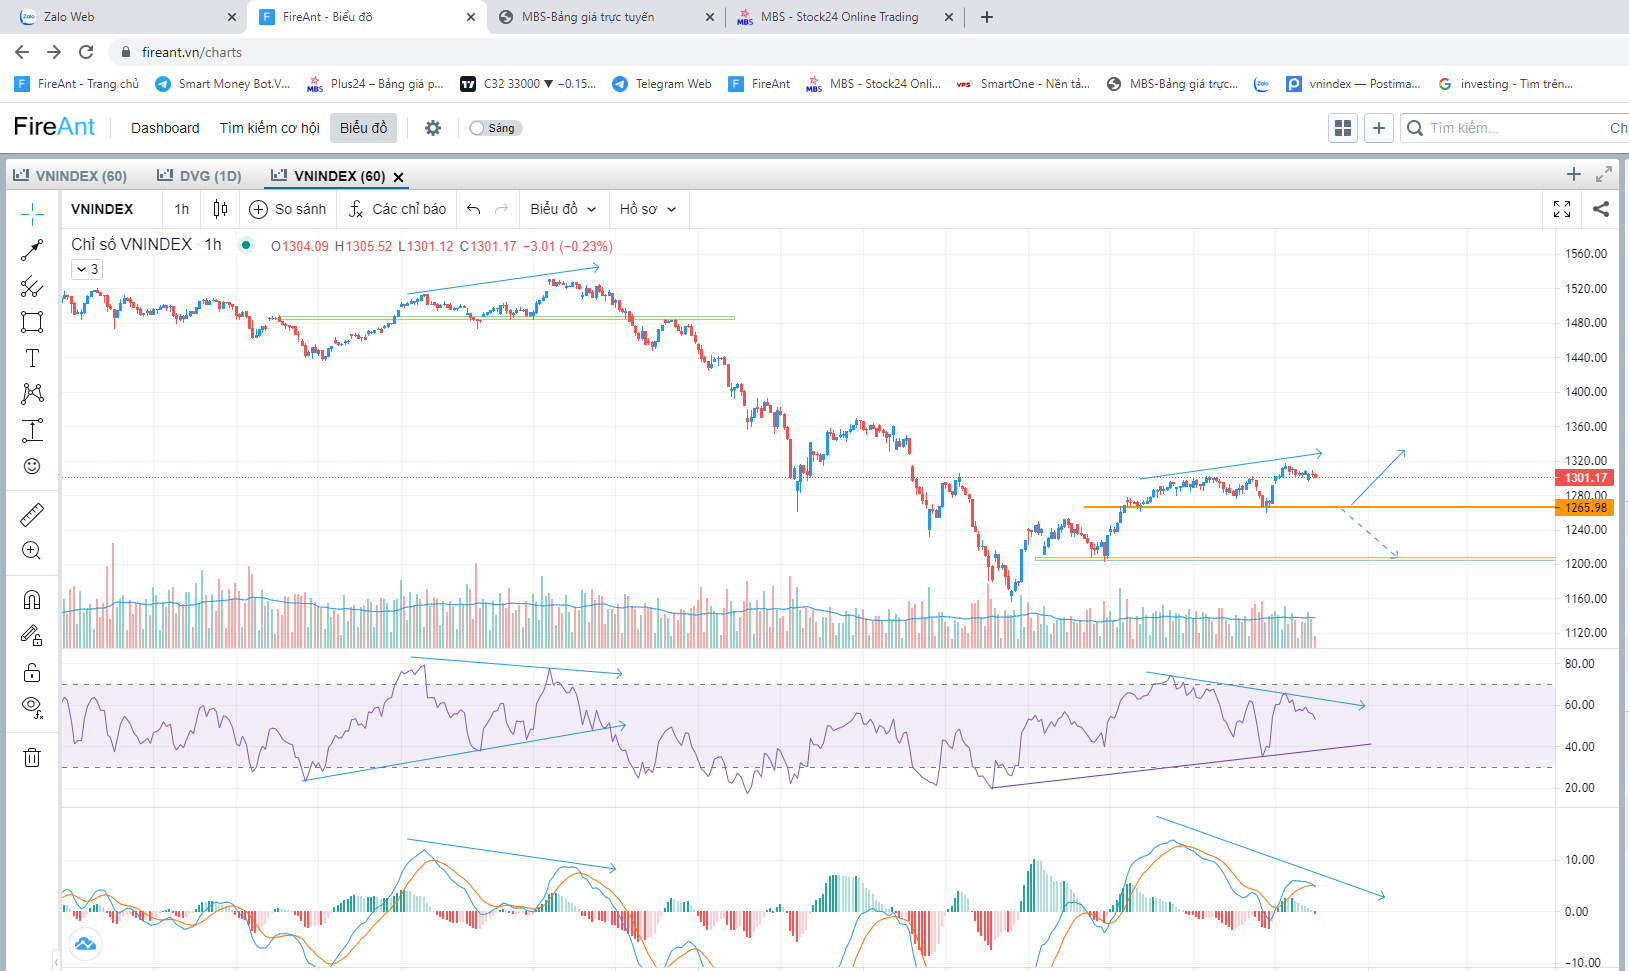Open FireAnt - Trang chủ bookmark
1629x971 pixels.
click(x=77, y=84)
